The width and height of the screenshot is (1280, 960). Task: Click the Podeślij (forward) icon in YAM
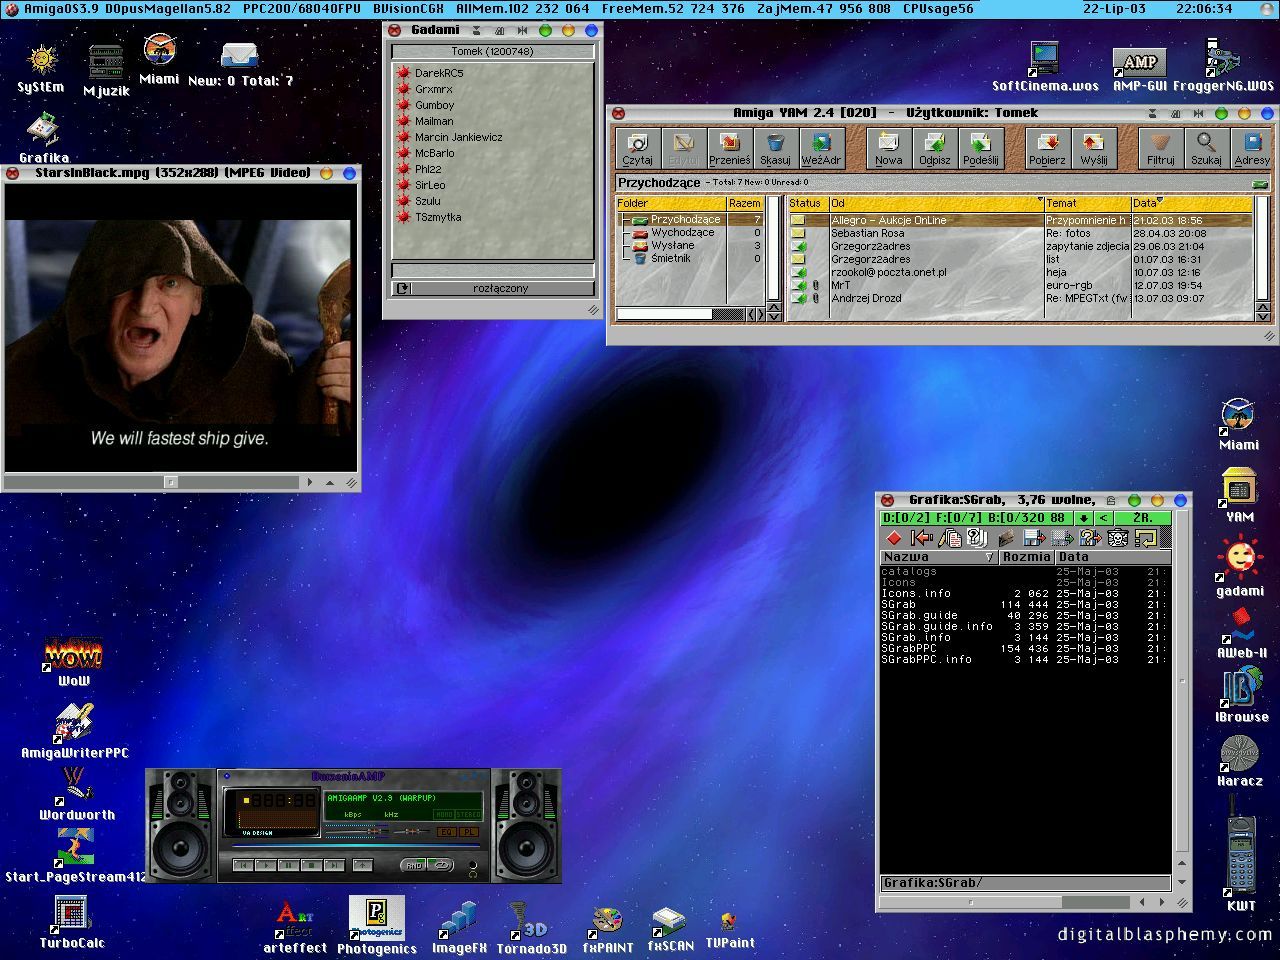pos(981,148)
